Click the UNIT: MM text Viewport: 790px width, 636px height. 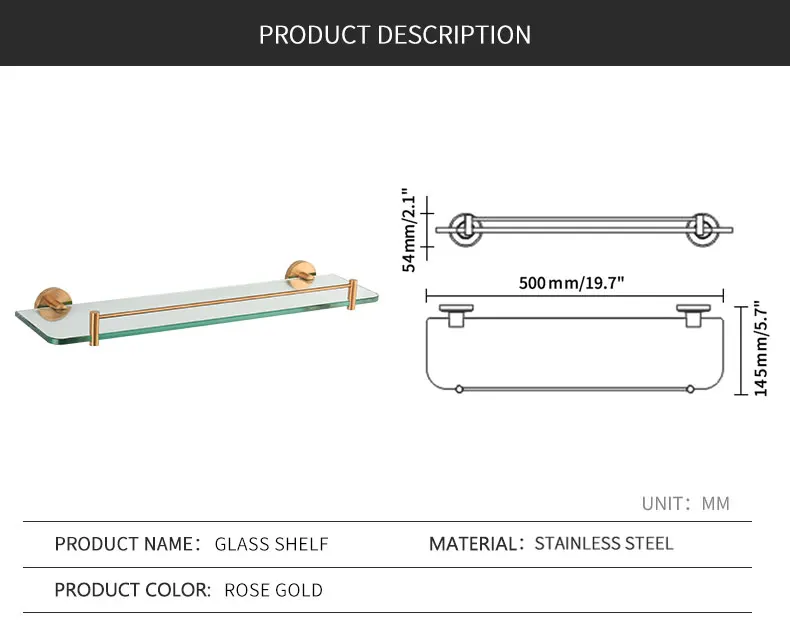pyautogui.click(x=686, y=503)
